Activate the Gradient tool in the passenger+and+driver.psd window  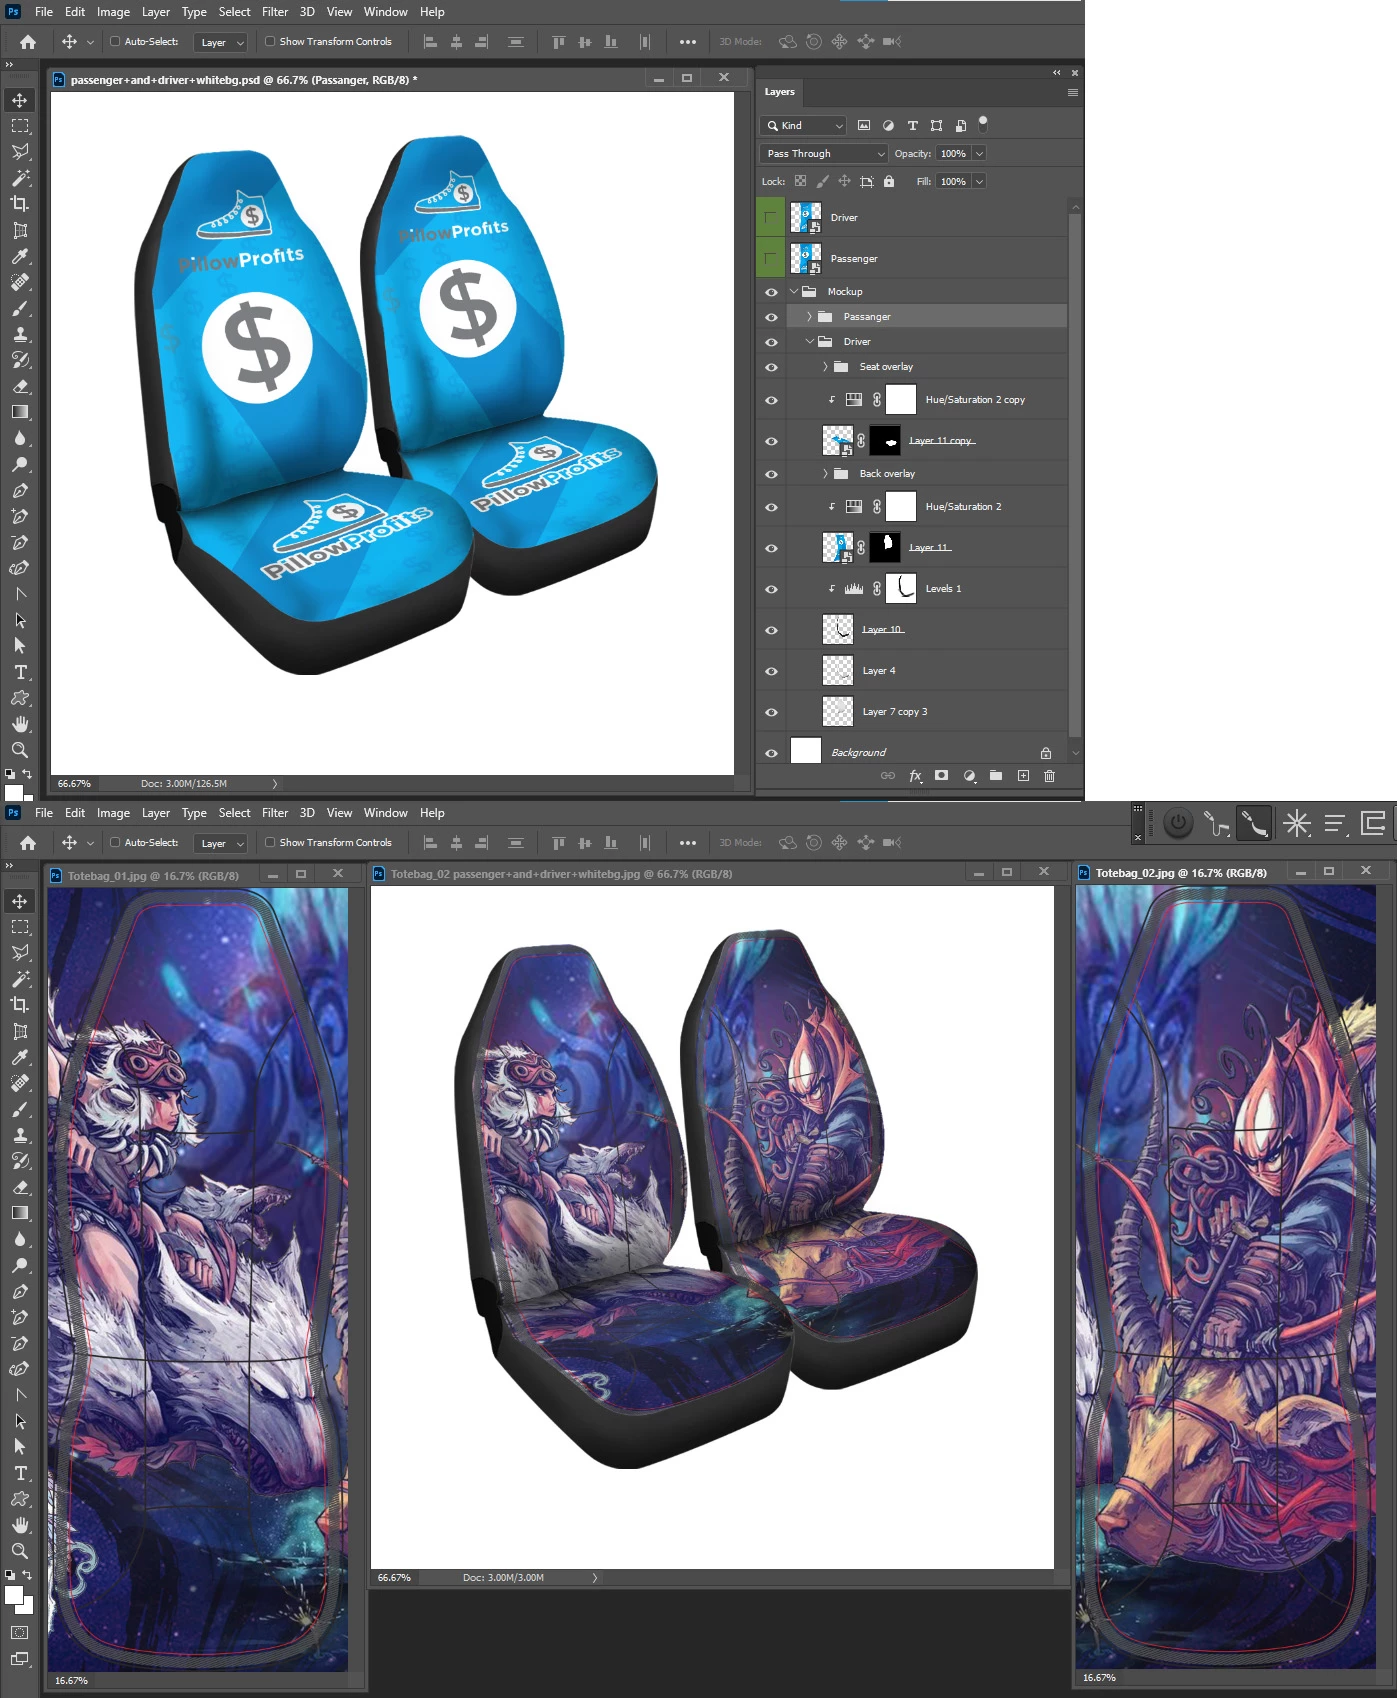pyautogui.click(x=19, y=412)
